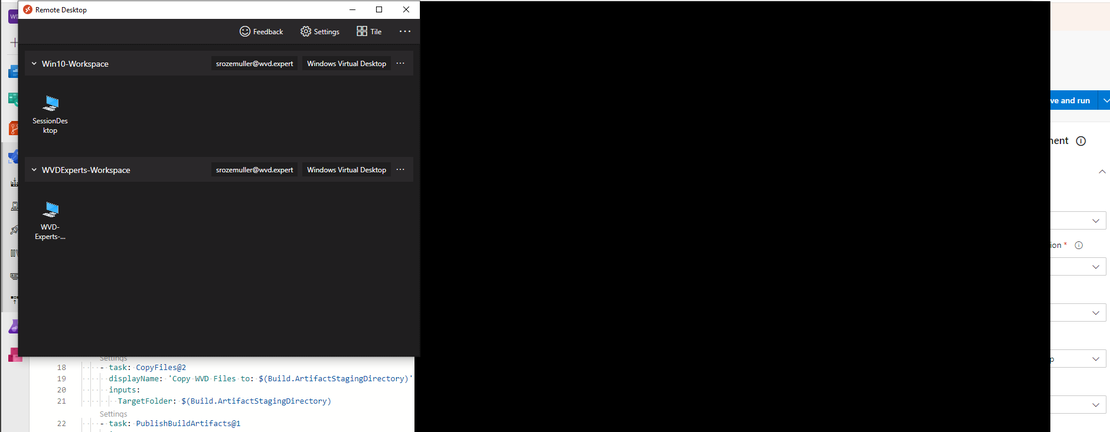The image size is (1110, 432).
Task: Click the Test Plans flask icon in sidebar
Action: click(14, 327)
